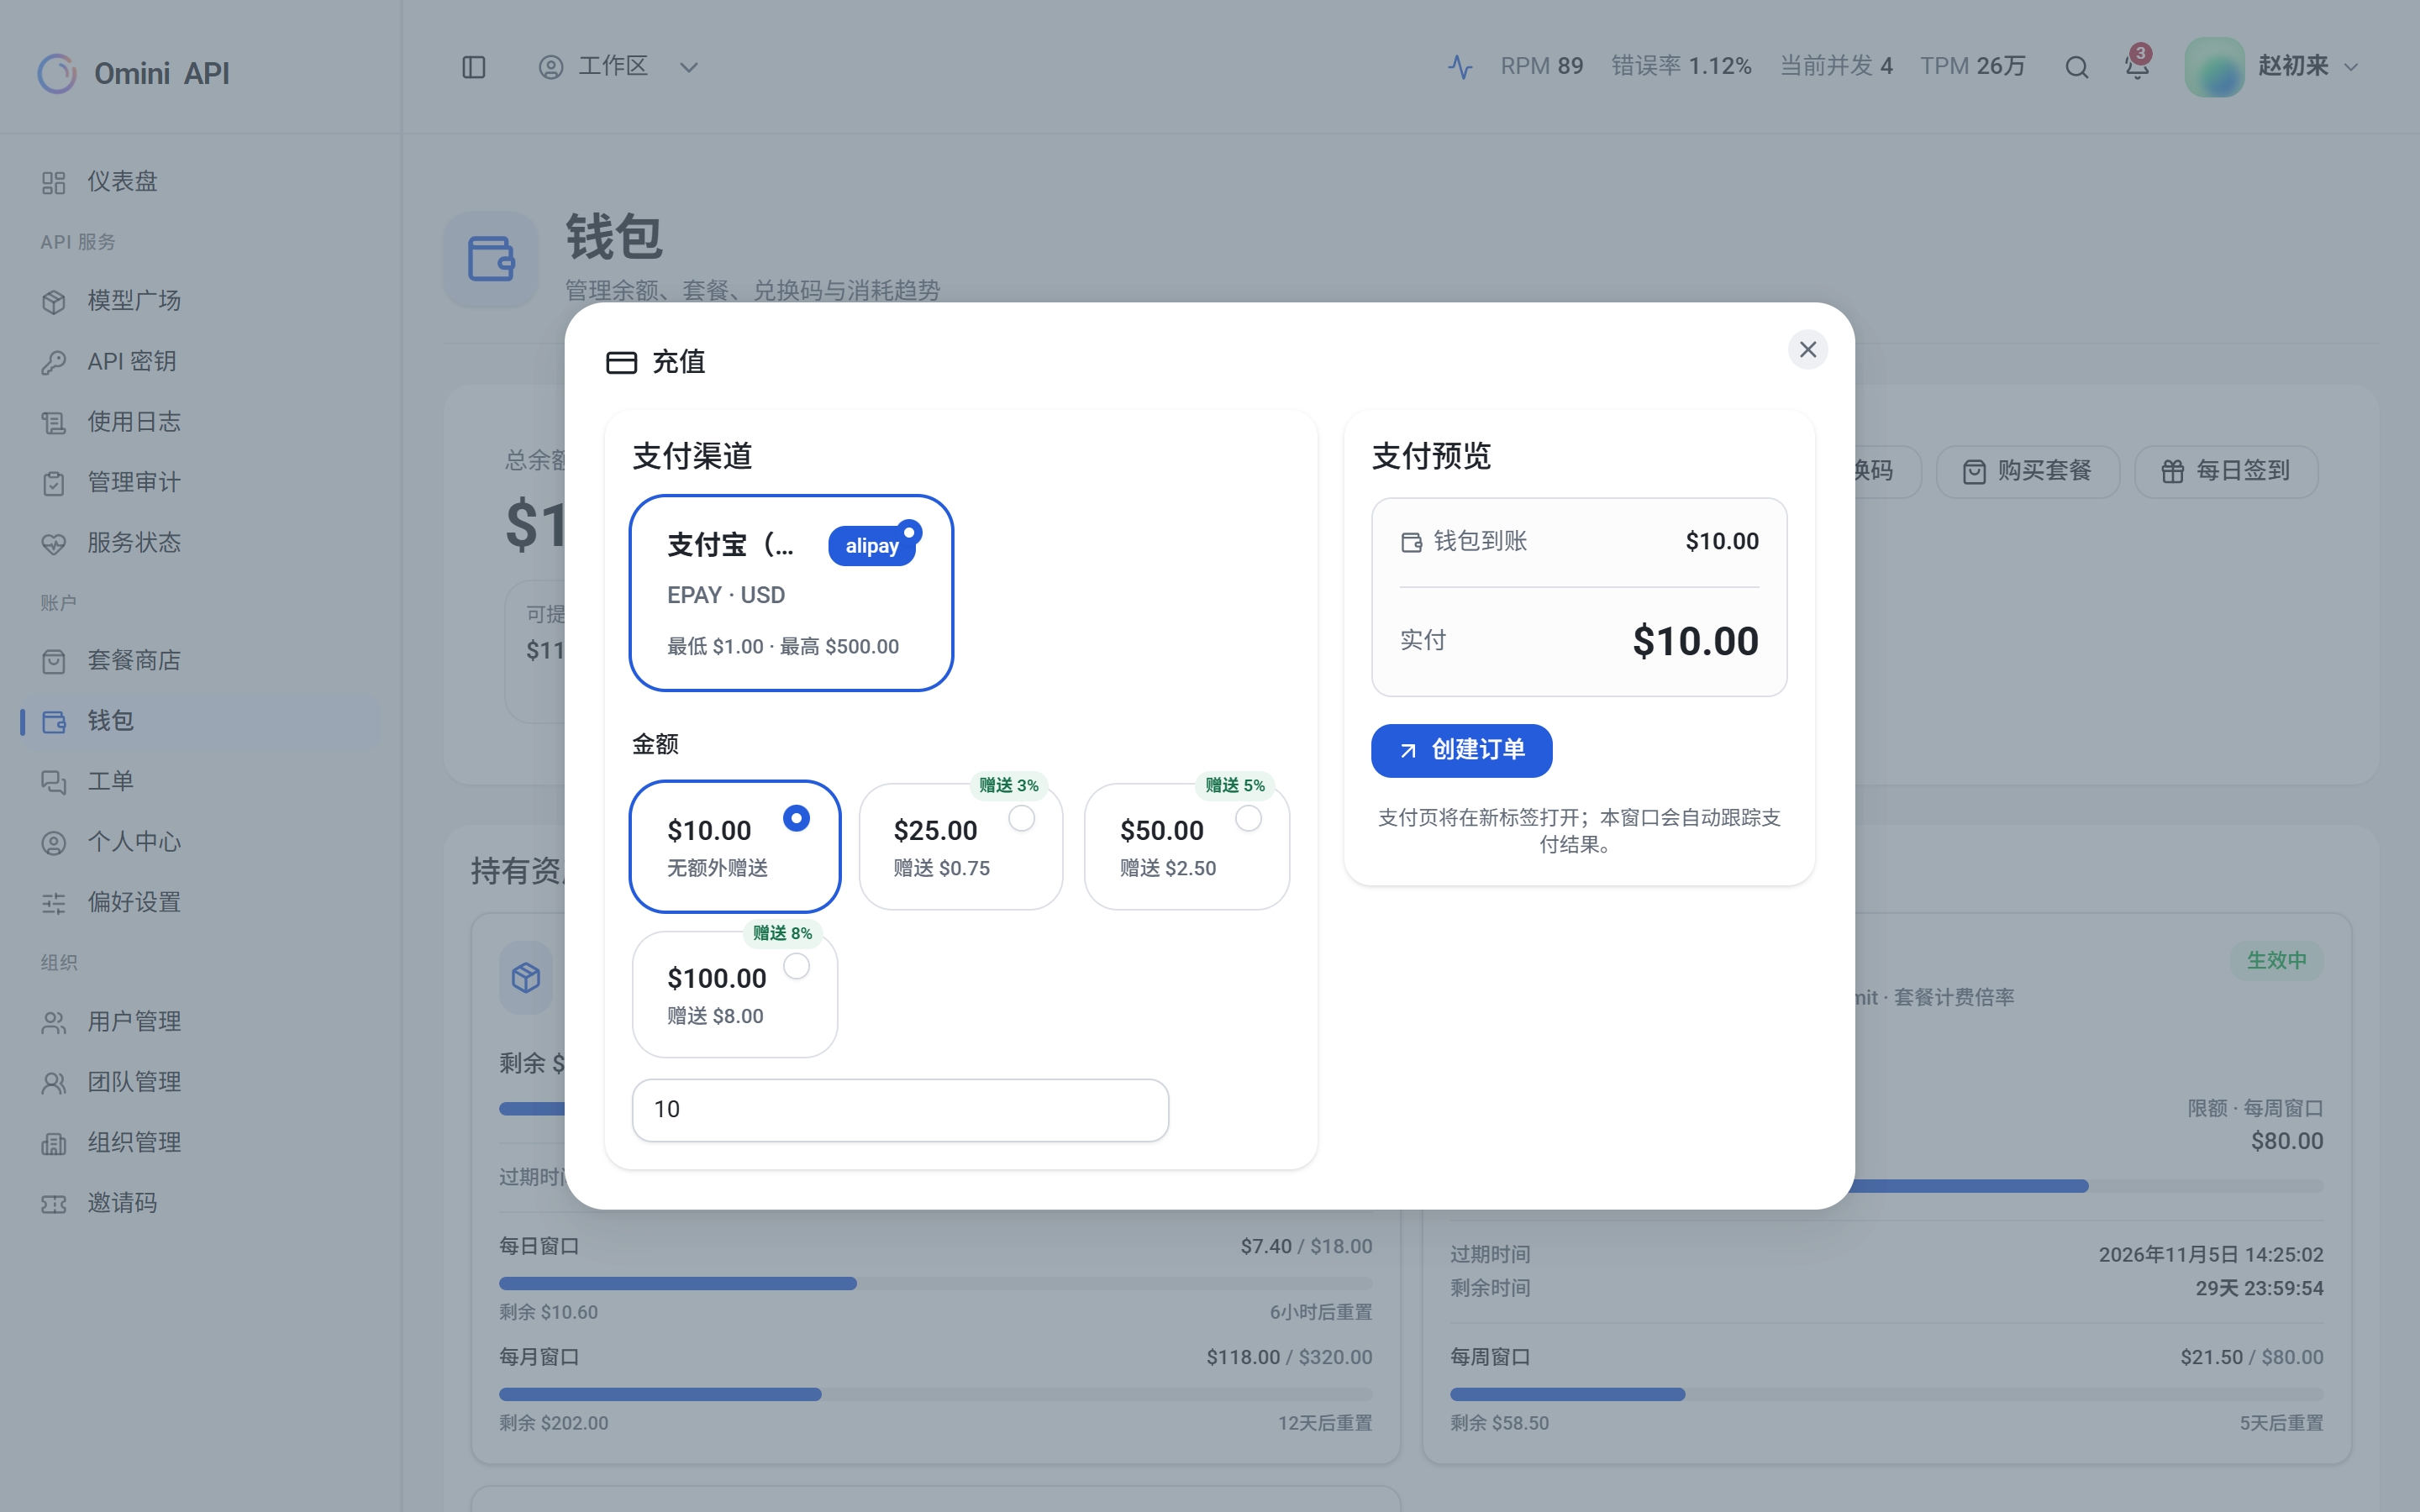Click the sliders icon beside 偏好设置
This screenshot has height=1512, width=2420.
click(54, 903)
